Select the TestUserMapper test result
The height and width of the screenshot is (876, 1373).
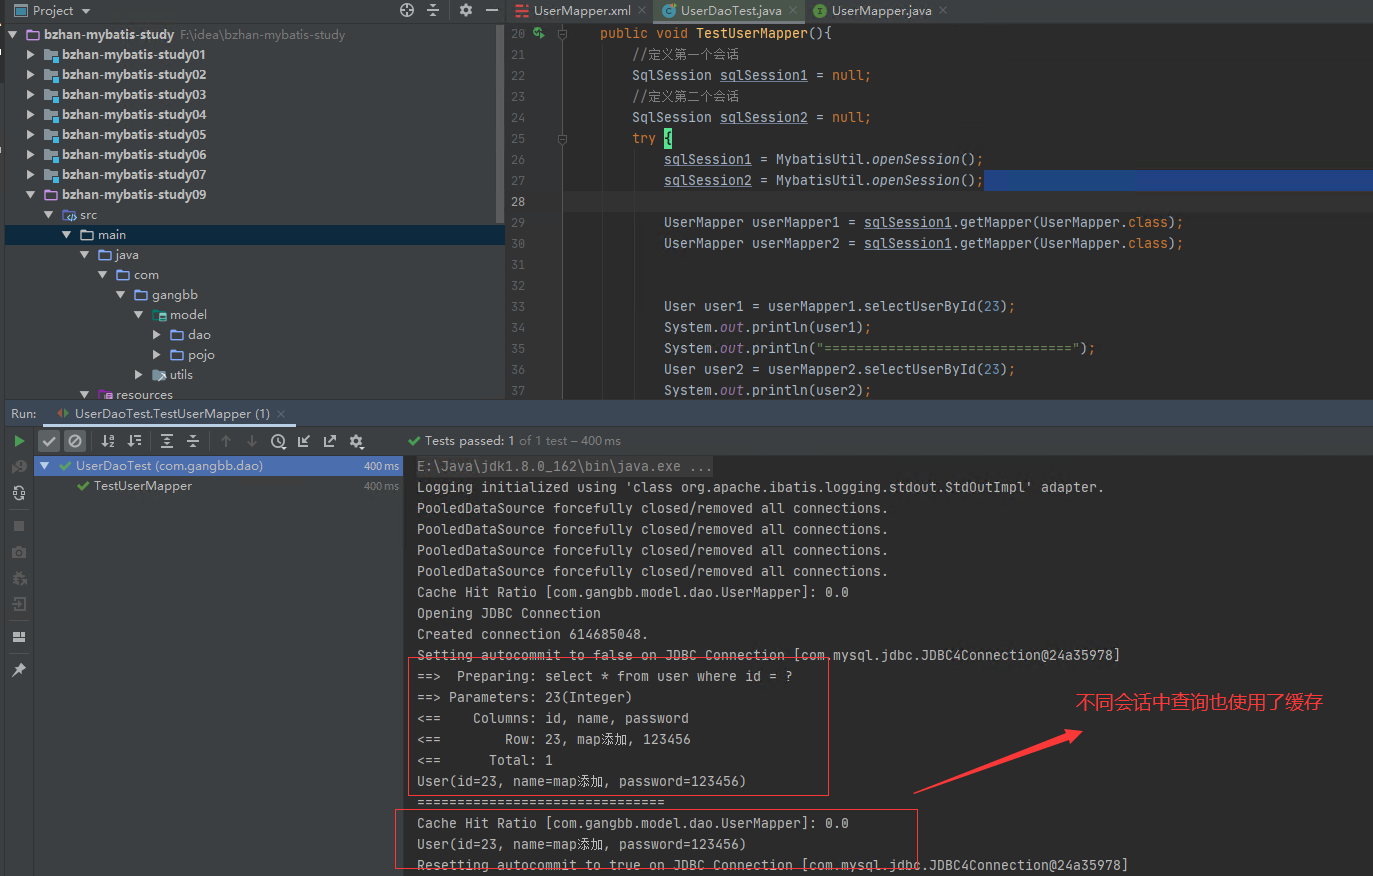coord(142,486)
